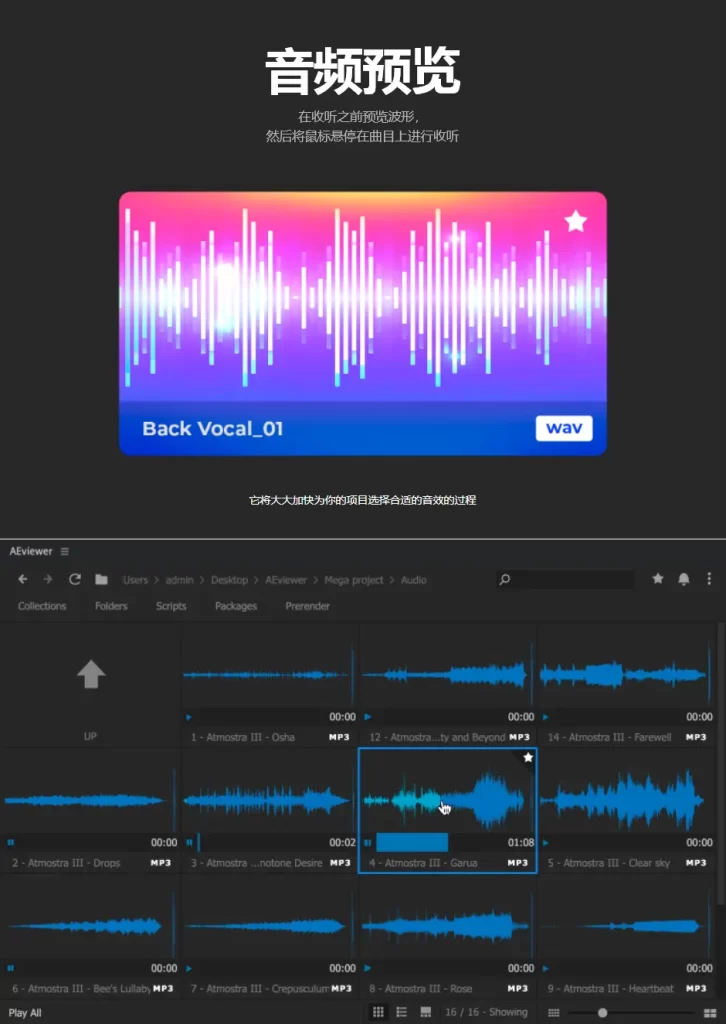This screenshot has height=1024, width=726.
Task: Select the Rose waveform thumbnail
Action: tap(447, 925)
